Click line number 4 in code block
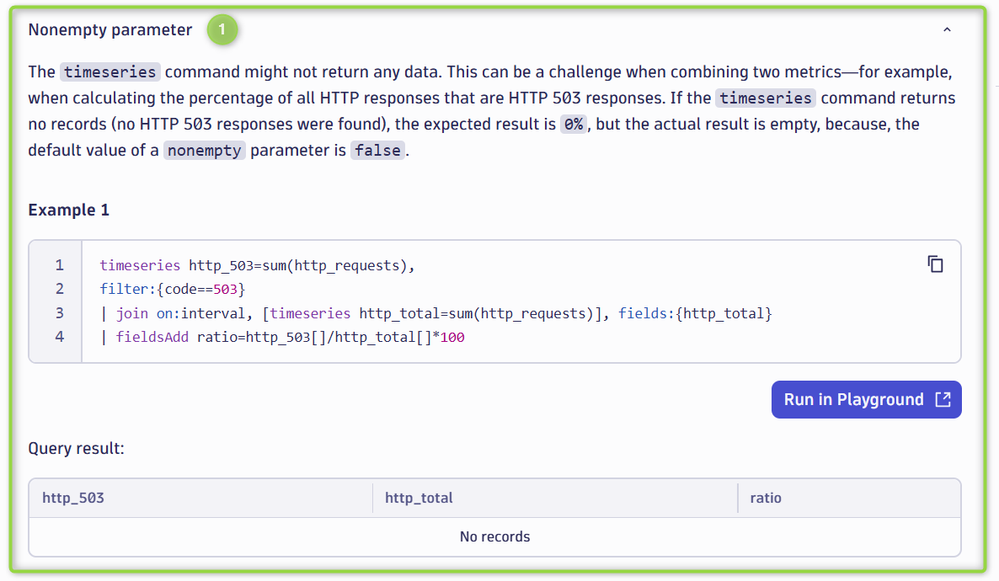The width and height of the screenshot is (999, 581). pyautogui.click(x=59, y=337)
